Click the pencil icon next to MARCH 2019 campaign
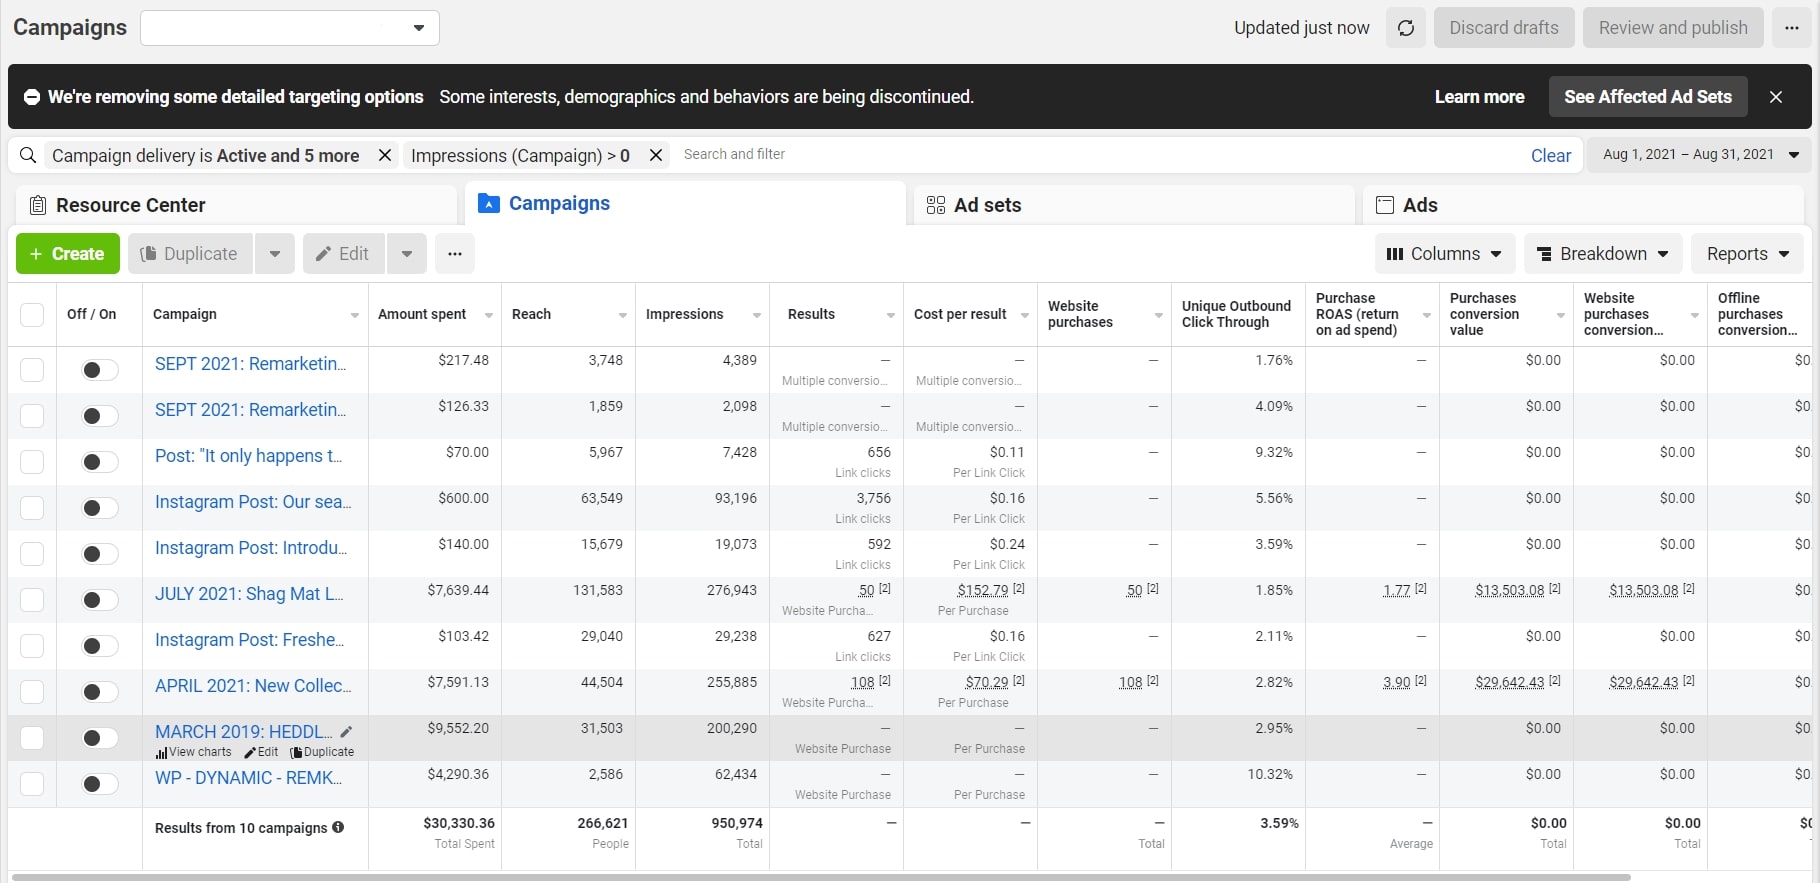 pos(346,732)
